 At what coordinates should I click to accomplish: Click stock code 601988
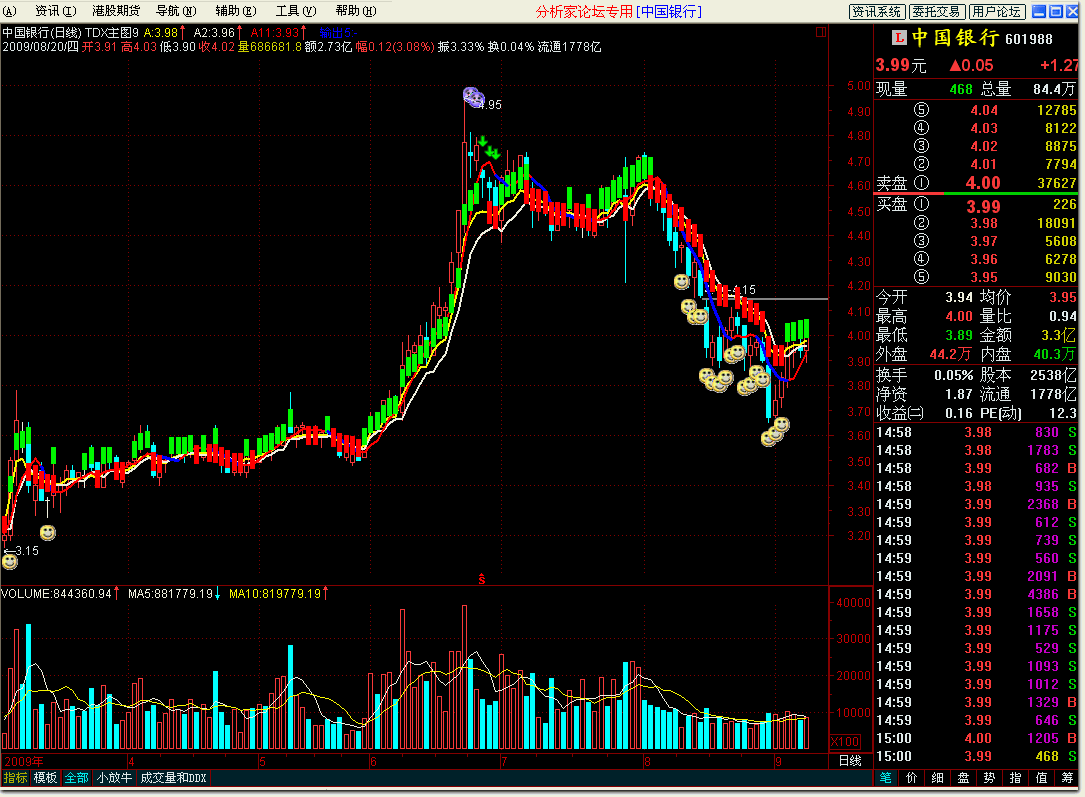pos(1029,39)
